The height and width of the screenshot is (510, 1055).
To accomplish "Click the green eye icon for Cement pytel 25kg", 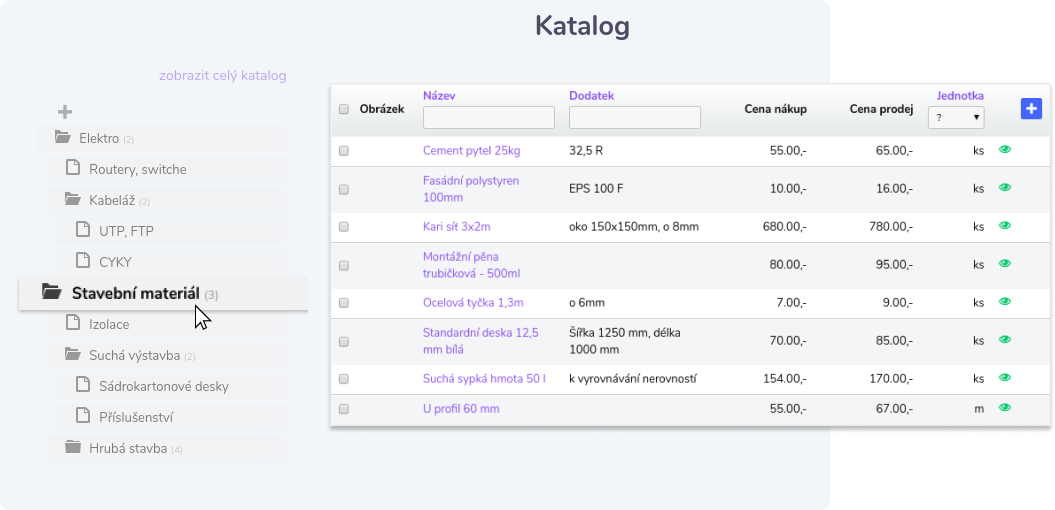I will pos(1005,149).
